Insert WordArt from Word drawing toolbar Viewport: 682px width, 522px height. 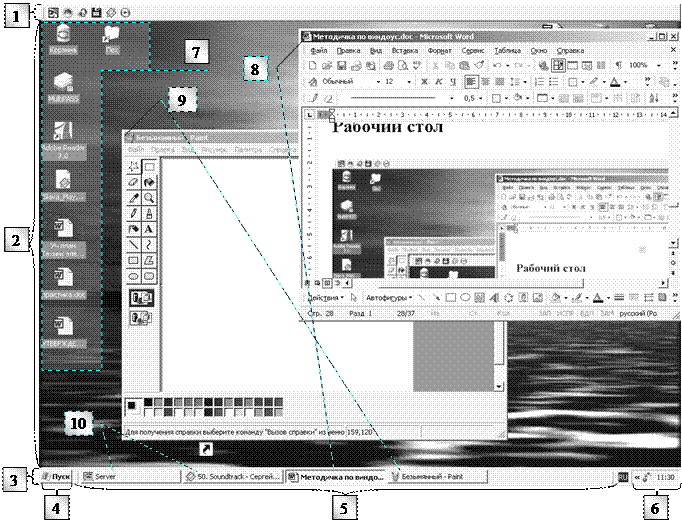tap(494, 298)
